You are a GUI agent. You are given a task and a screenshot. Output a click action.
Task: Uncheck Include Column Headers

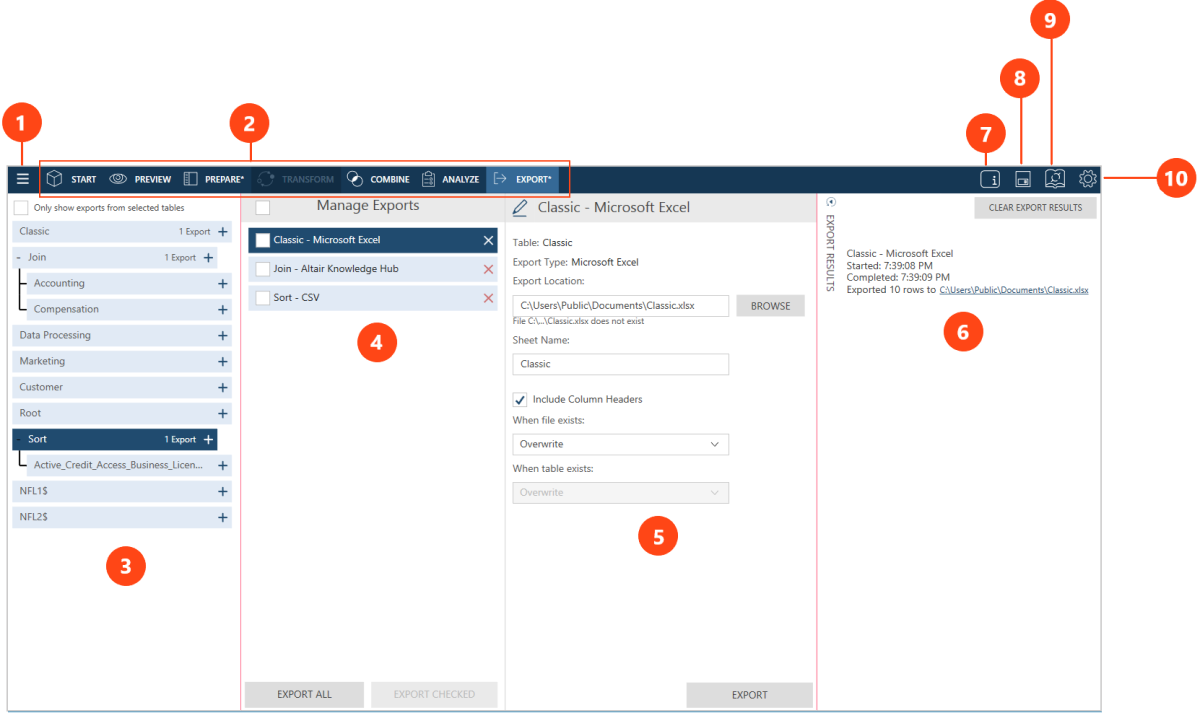[520, 400]
